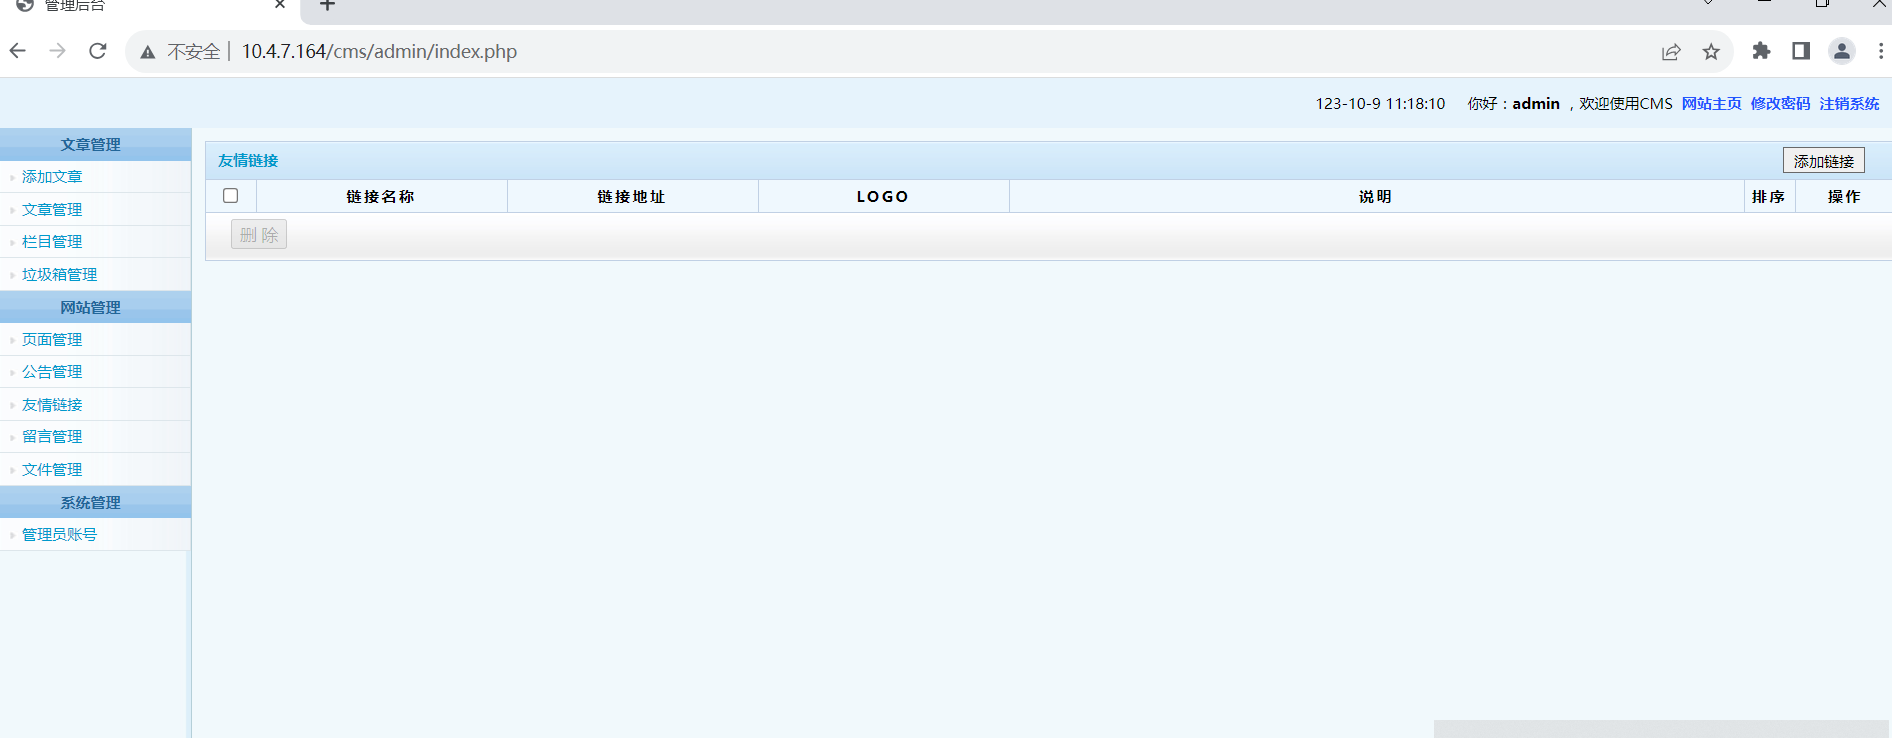This screenshot has height=738, width=1892.
Task: Open 文章管理 sidebar item
Action: click(52, 210)
